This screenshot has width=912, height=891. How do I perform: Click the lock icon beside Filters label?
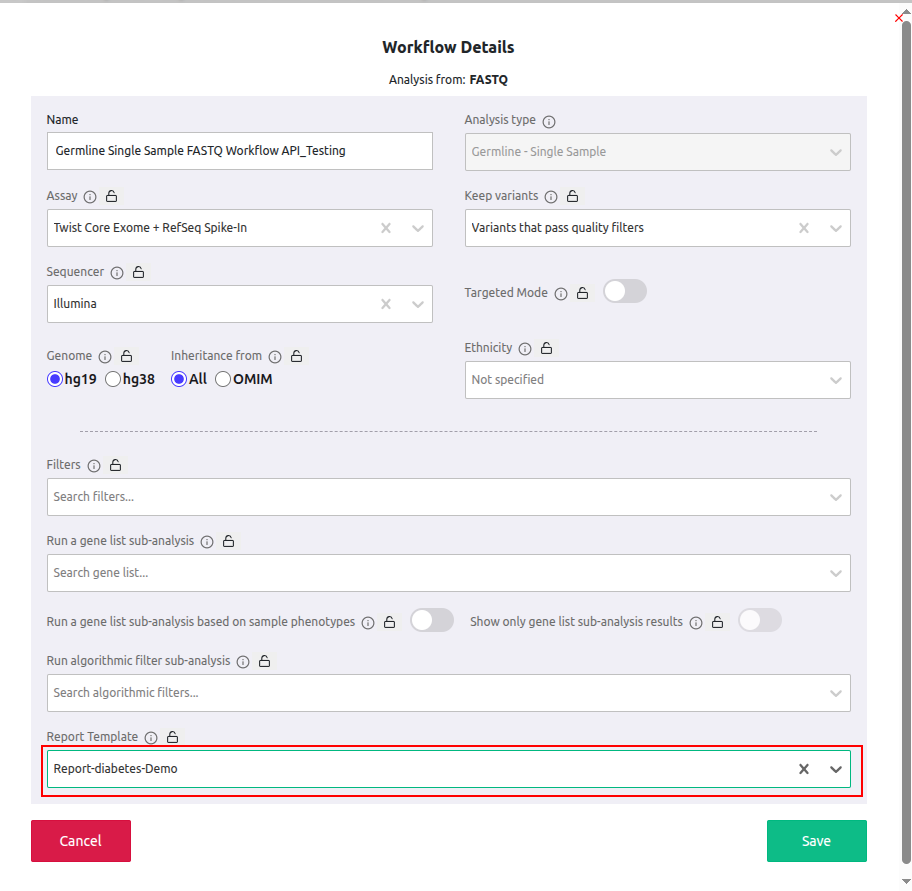115,466
